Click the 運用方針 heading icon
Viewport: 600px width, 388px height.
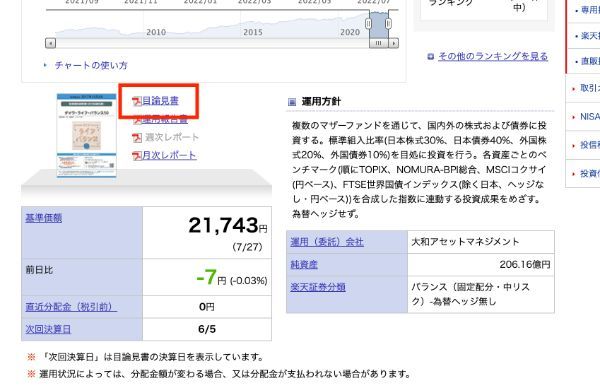[292, 102]
